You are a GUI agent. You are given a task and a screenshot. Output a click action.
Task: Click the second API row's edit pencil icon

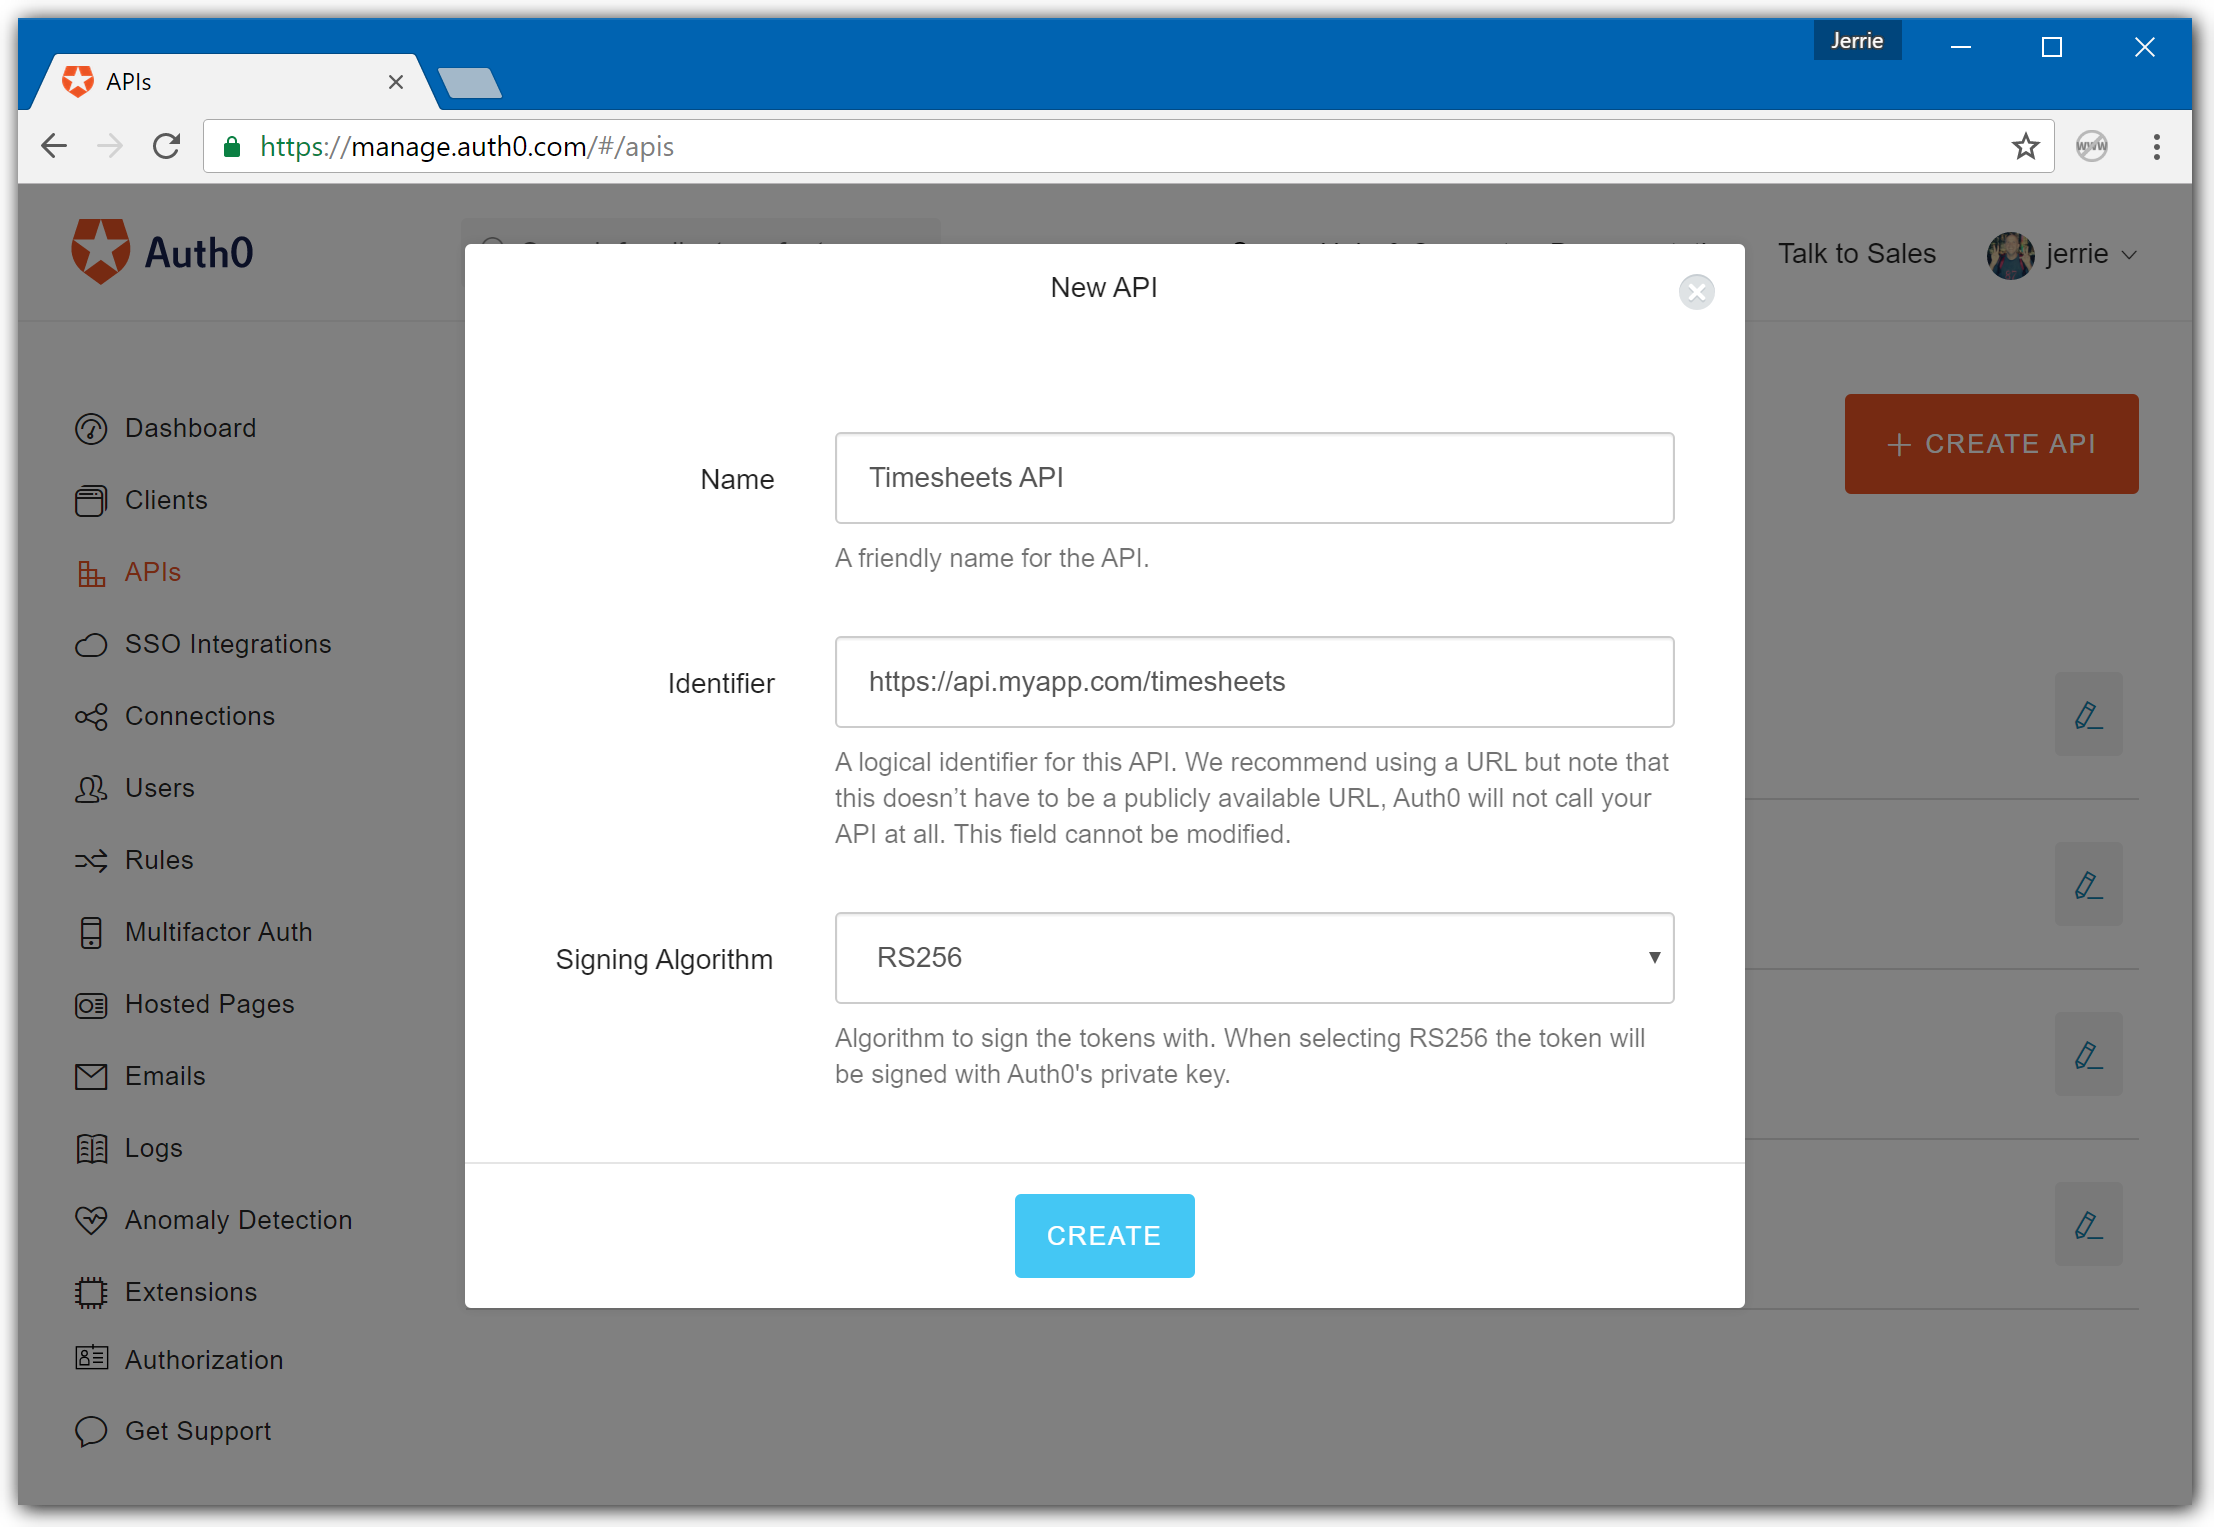(x=2088, y=884)
